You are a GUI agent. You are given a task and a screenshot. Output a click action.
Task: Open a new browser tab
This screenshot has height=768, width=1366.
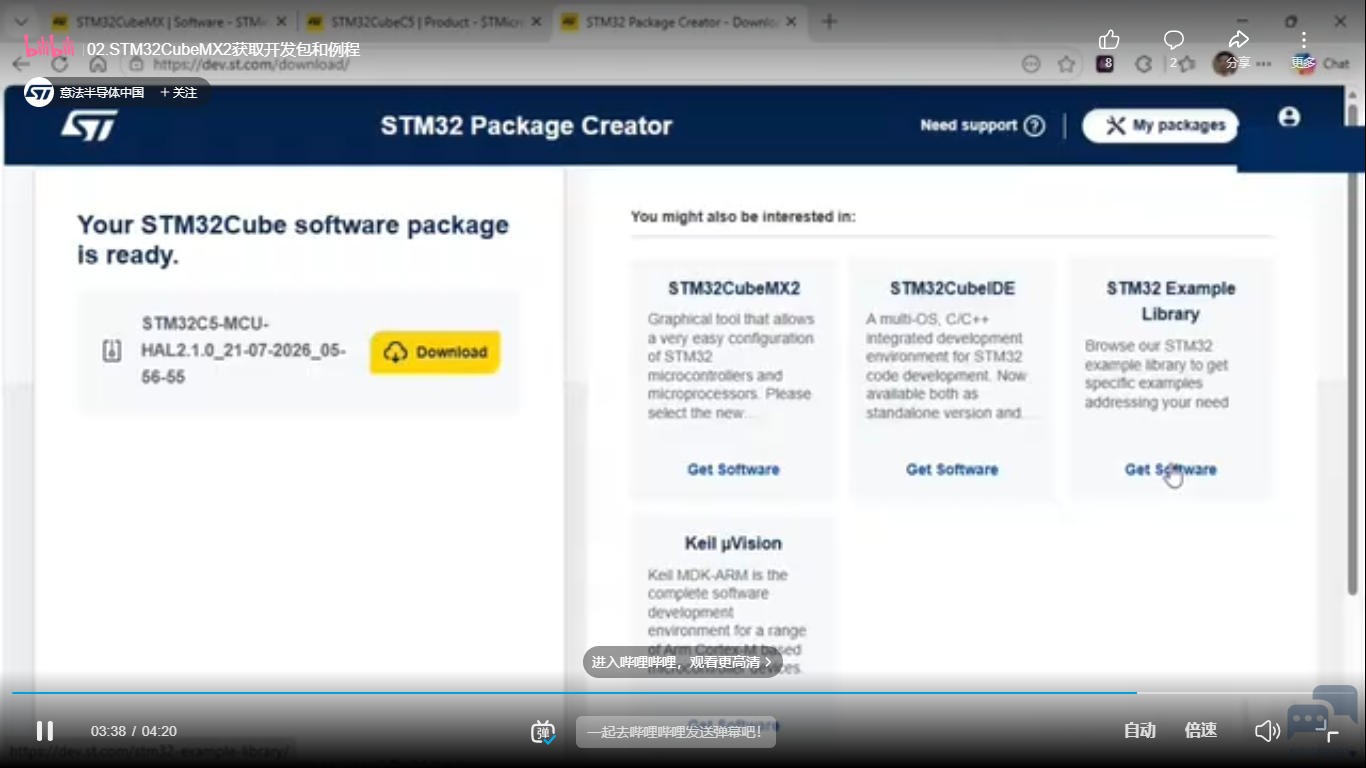[828, 22]
